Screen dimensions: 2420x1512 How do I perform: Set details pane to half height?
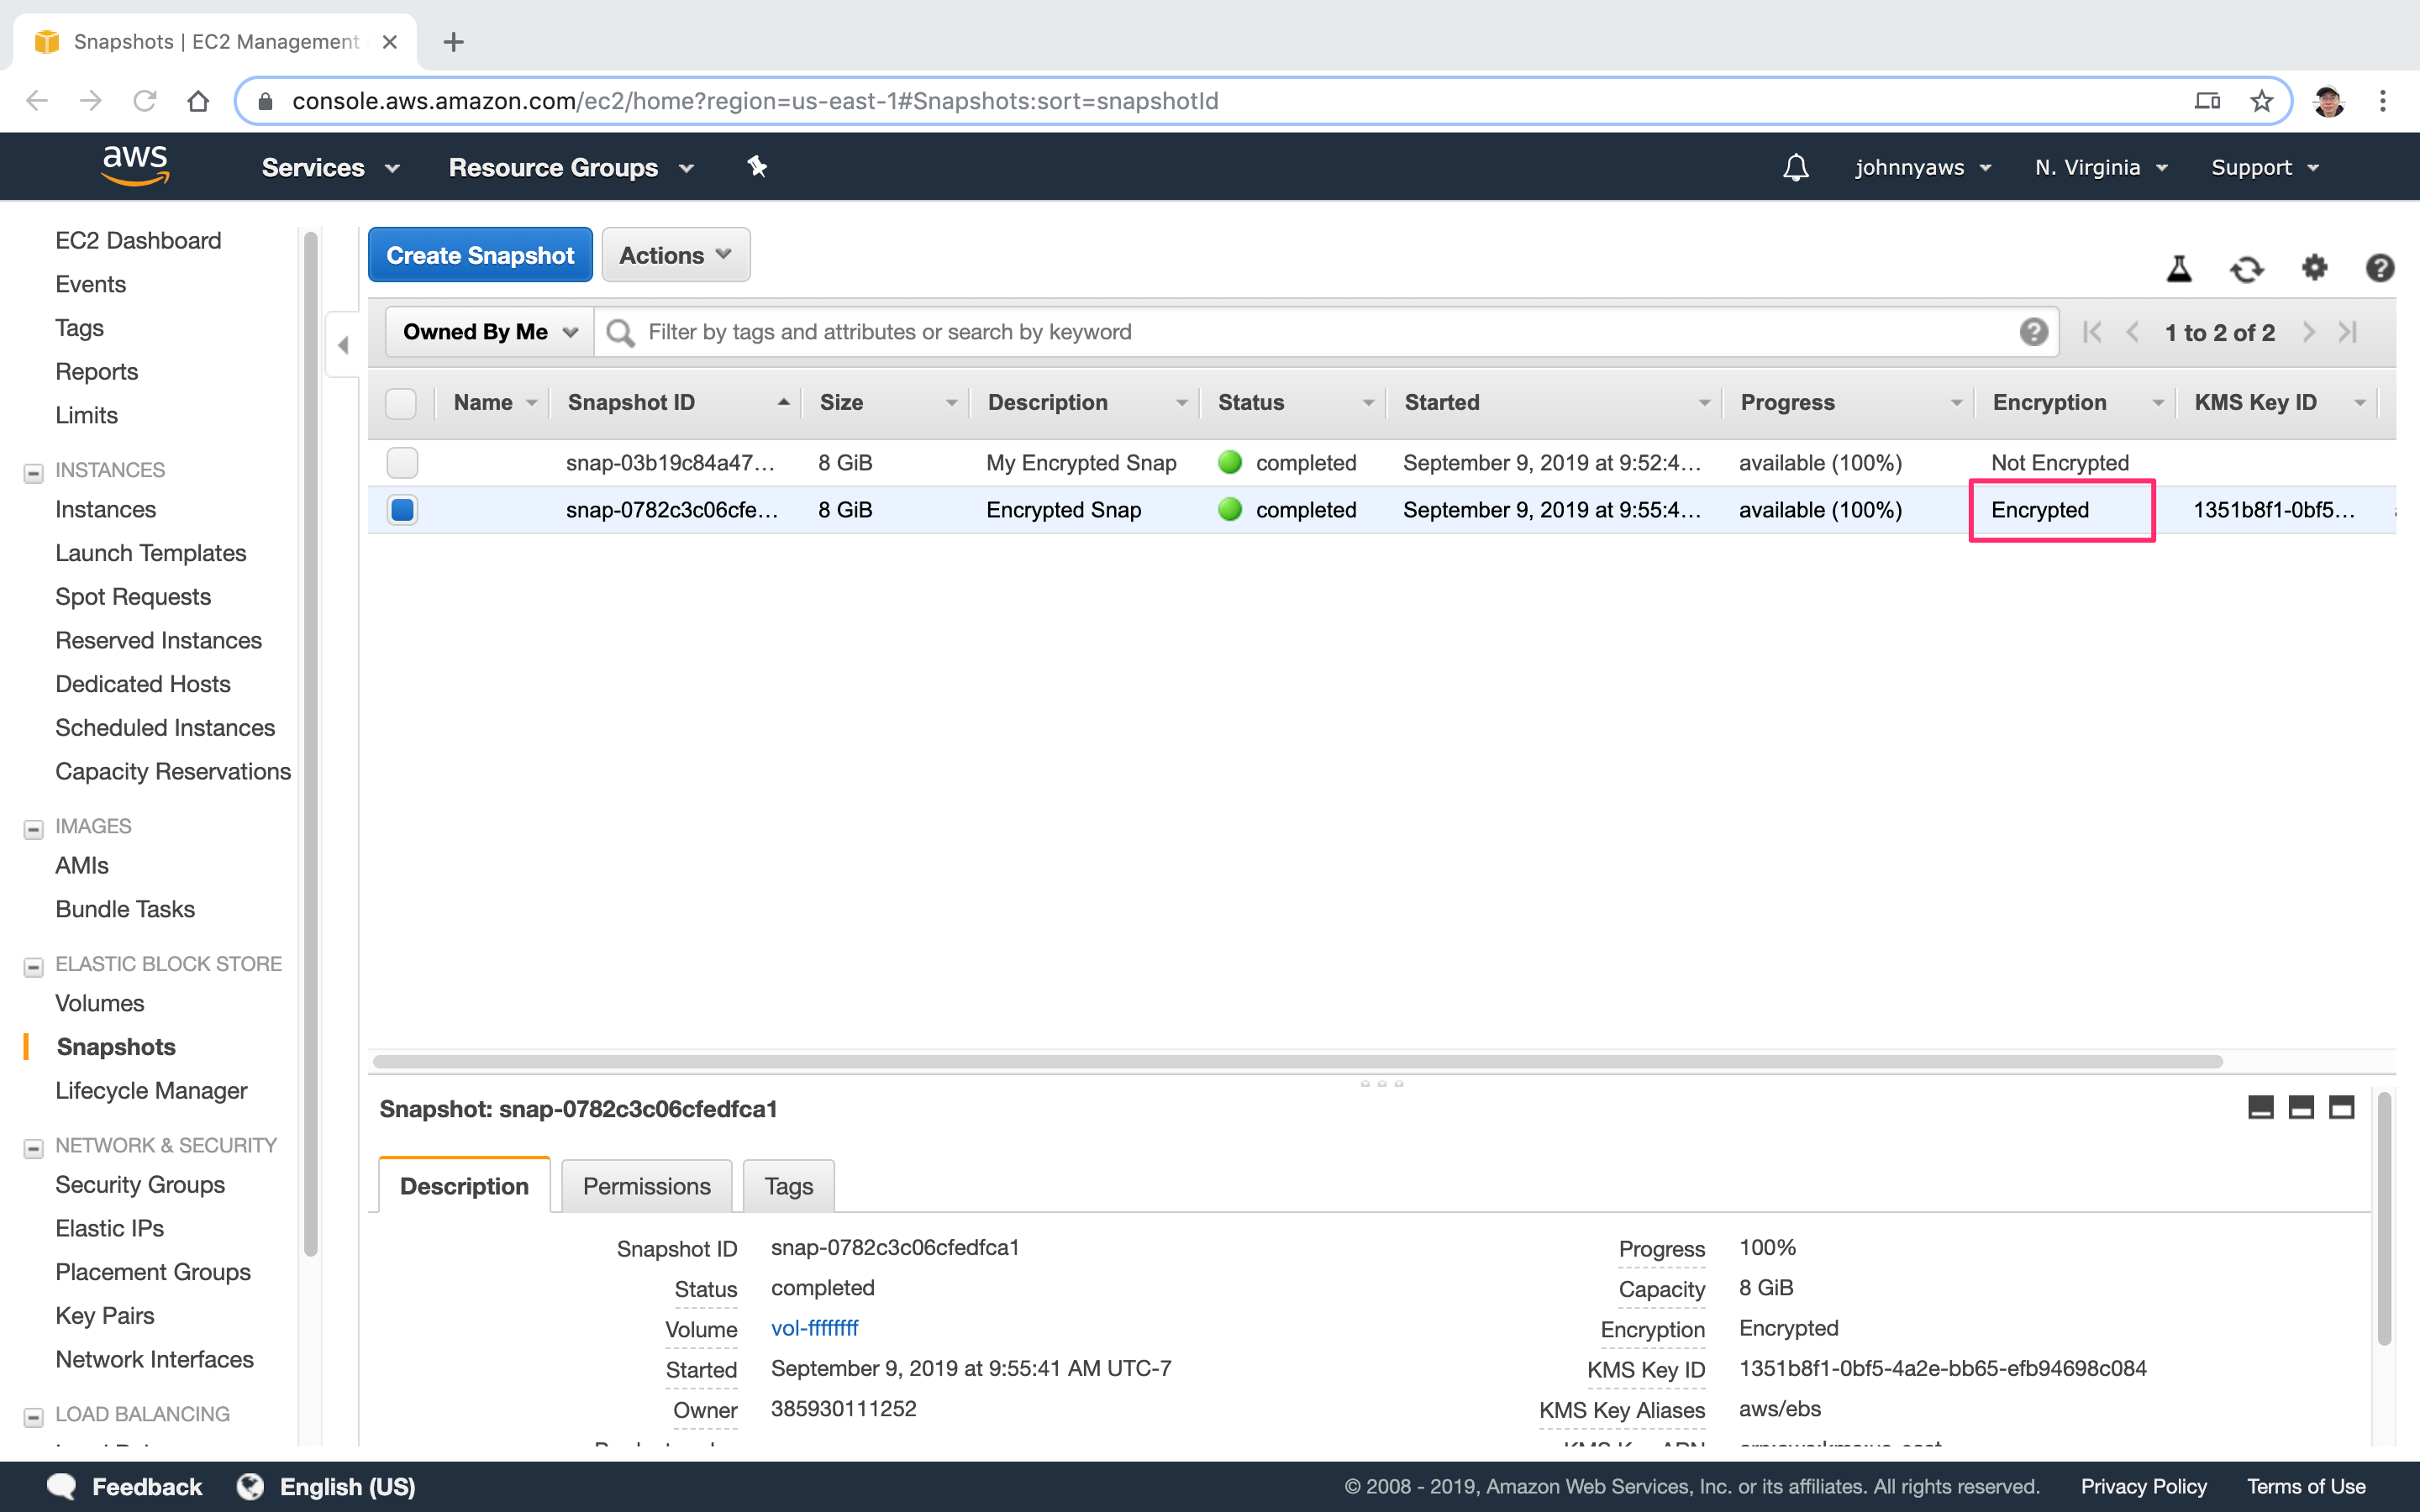[2301, 1107]
